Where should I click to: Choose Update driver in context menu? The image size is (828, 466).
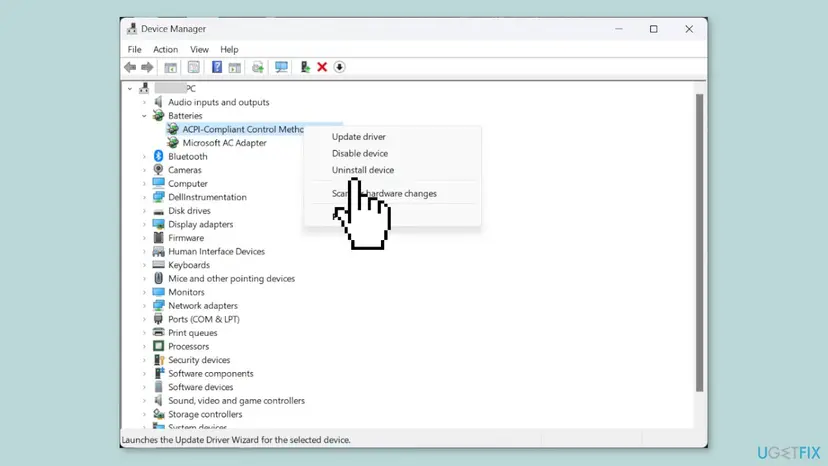[359, 136]
